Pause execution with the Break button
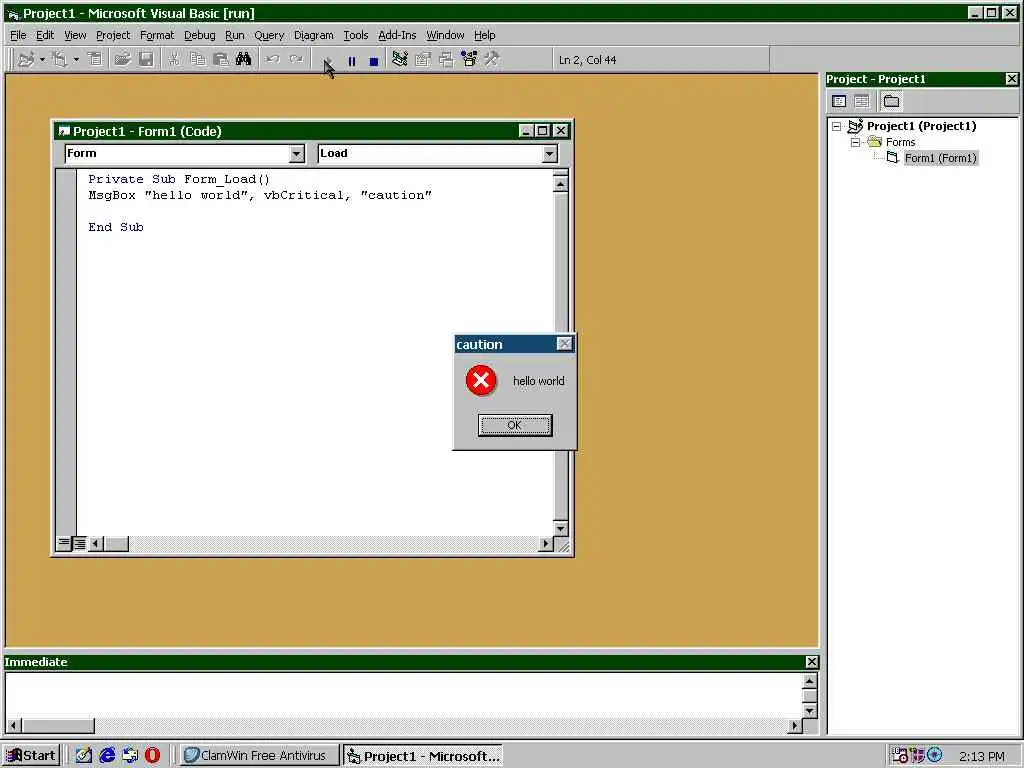The image size is (1024, 768). [x=352, y=61]
